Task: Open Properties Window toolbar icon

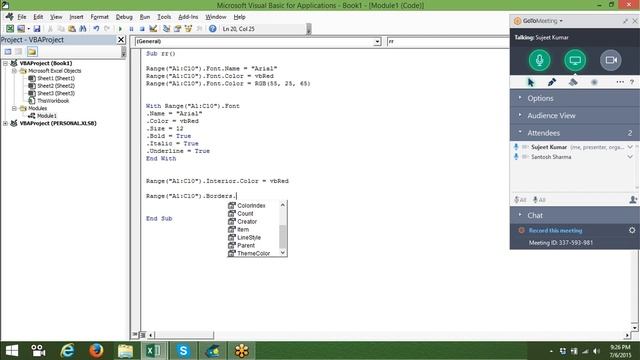Action: [x=177, y=29]
